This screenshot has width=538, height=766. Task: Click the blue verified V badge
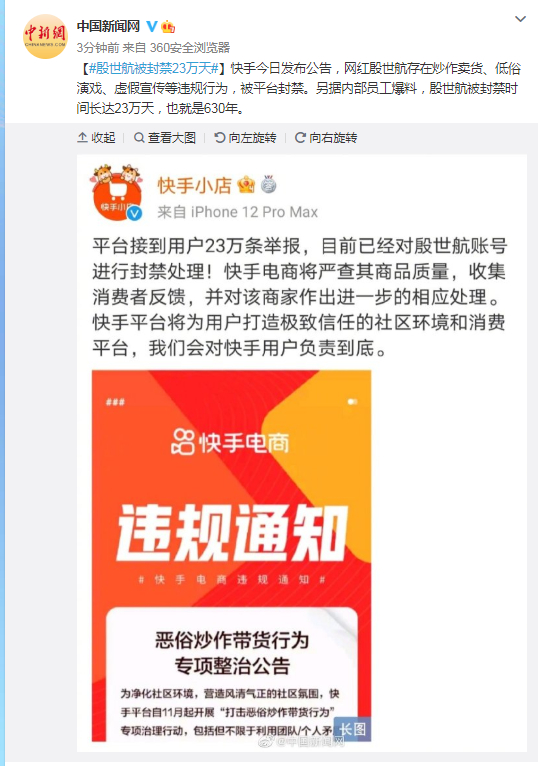click(152, 26)
